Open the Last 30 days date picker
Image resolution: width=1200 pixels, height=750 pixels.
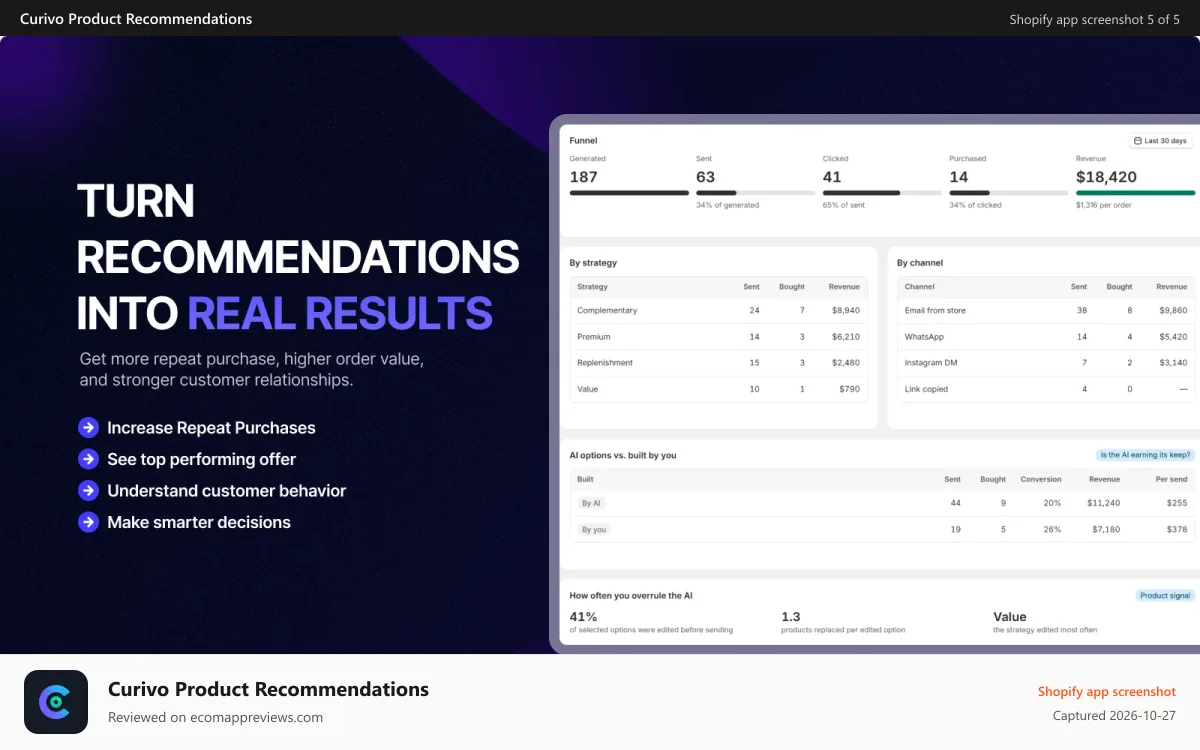pyautogui.click(x=1161, y=141)
